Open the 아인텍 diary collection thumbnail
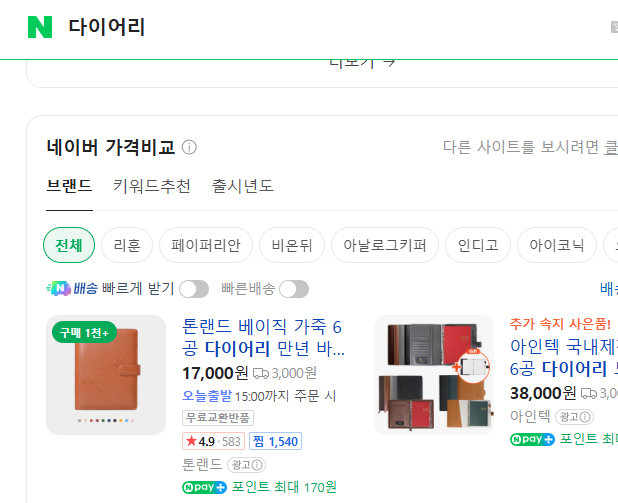This screenshot has height=503, width=618. tap(434, 375)
